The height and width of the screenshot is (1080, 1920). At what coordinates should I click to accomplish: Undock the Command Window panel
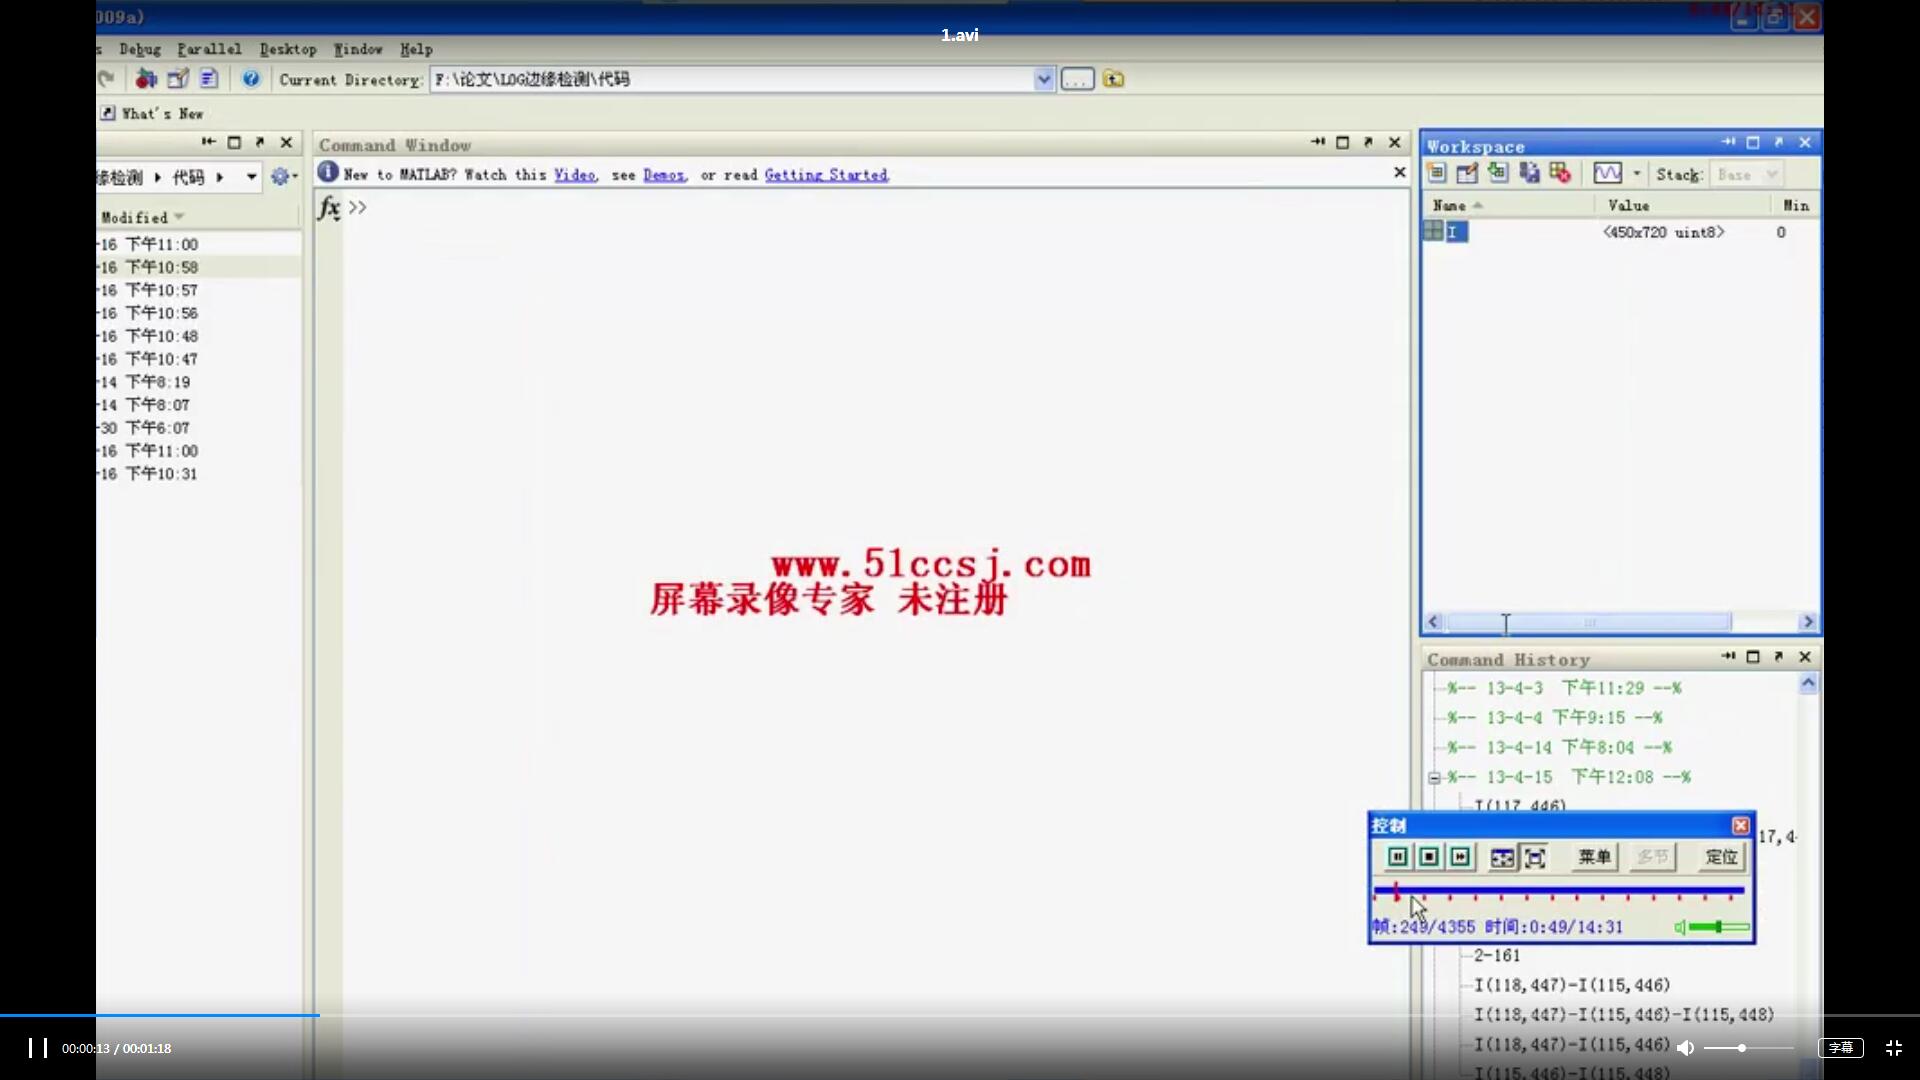click(x=1369, y=142)
